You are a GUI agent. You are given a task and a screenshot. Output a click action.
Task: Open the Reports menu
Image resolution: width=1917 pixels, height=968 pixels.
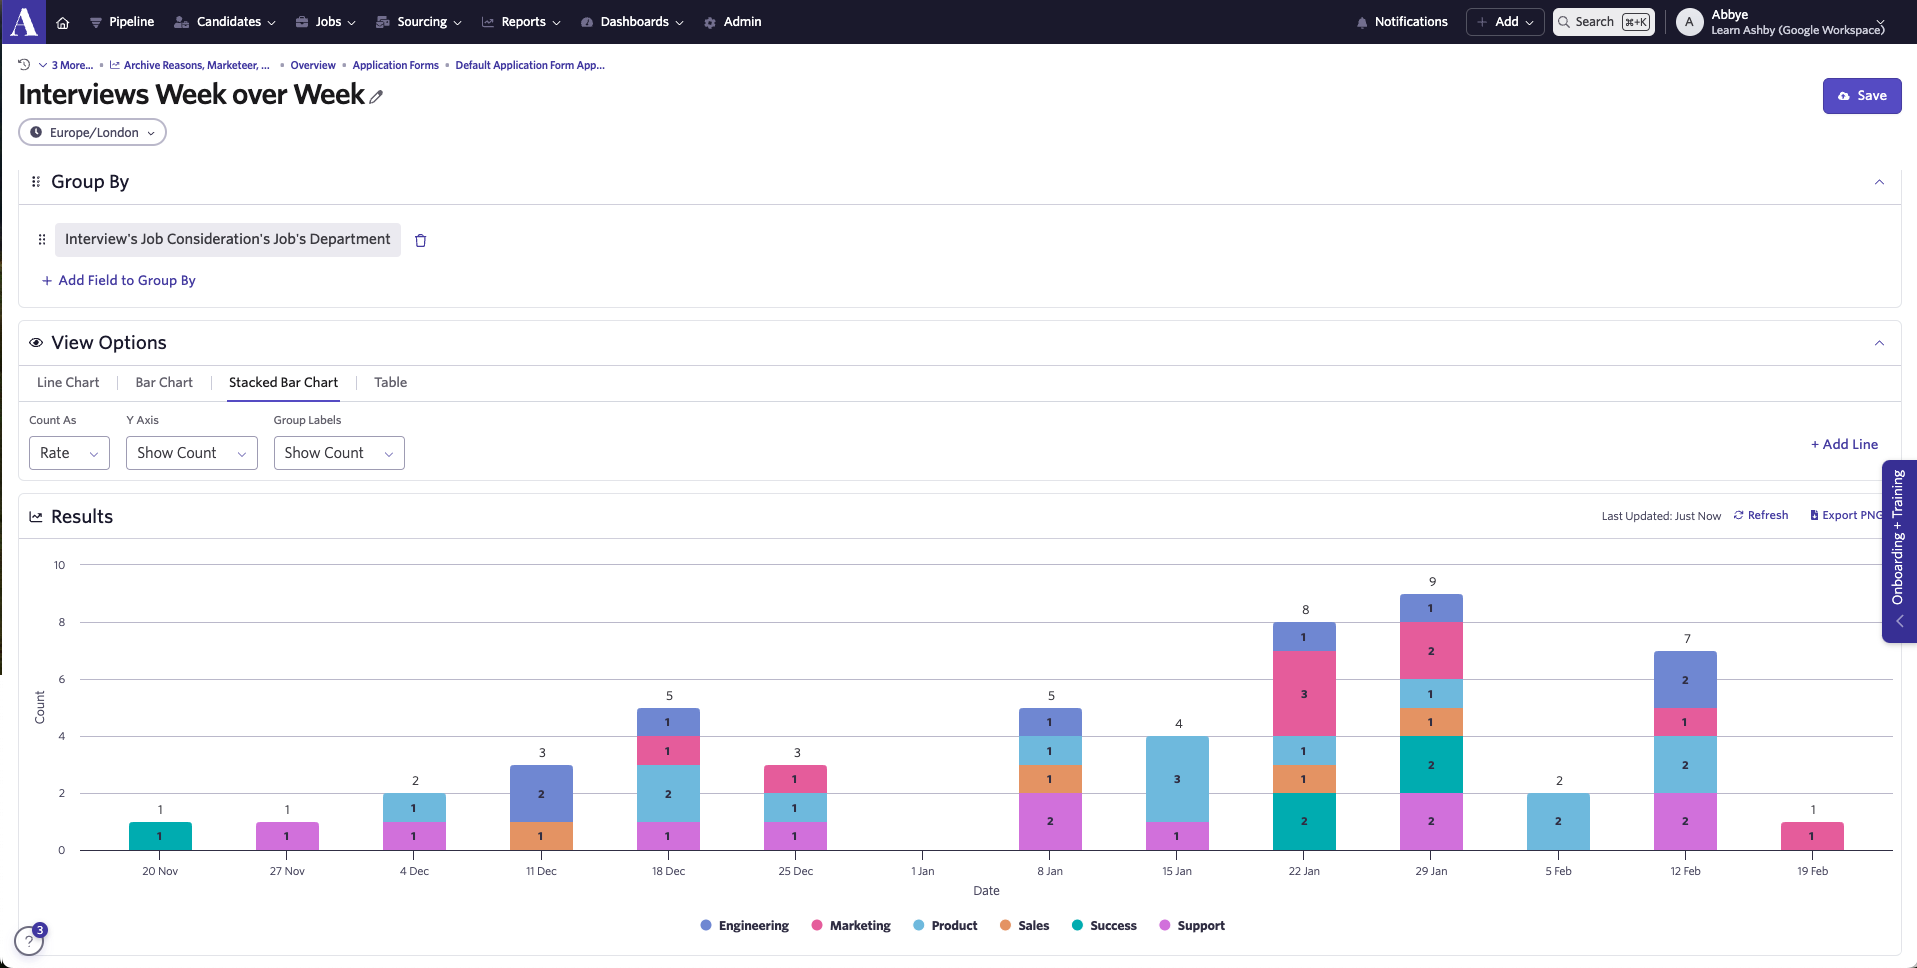pos(521,22)
